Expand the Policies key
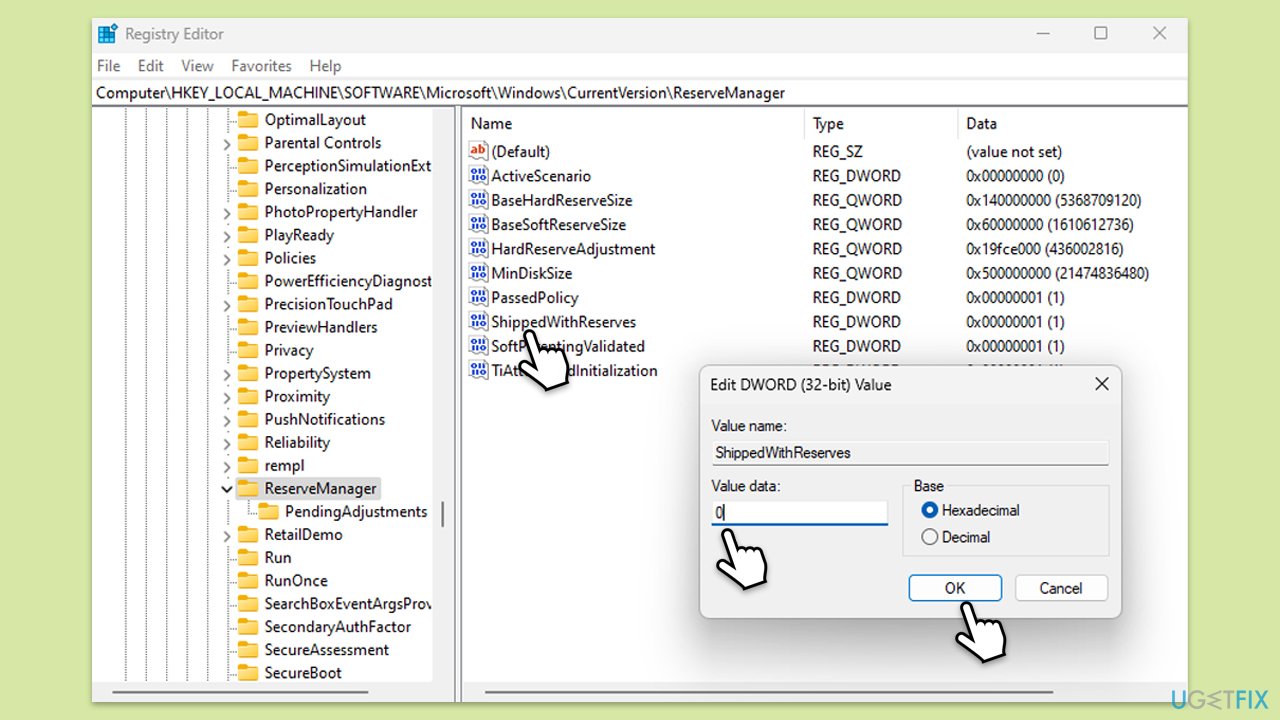 (x=227, y=259)
